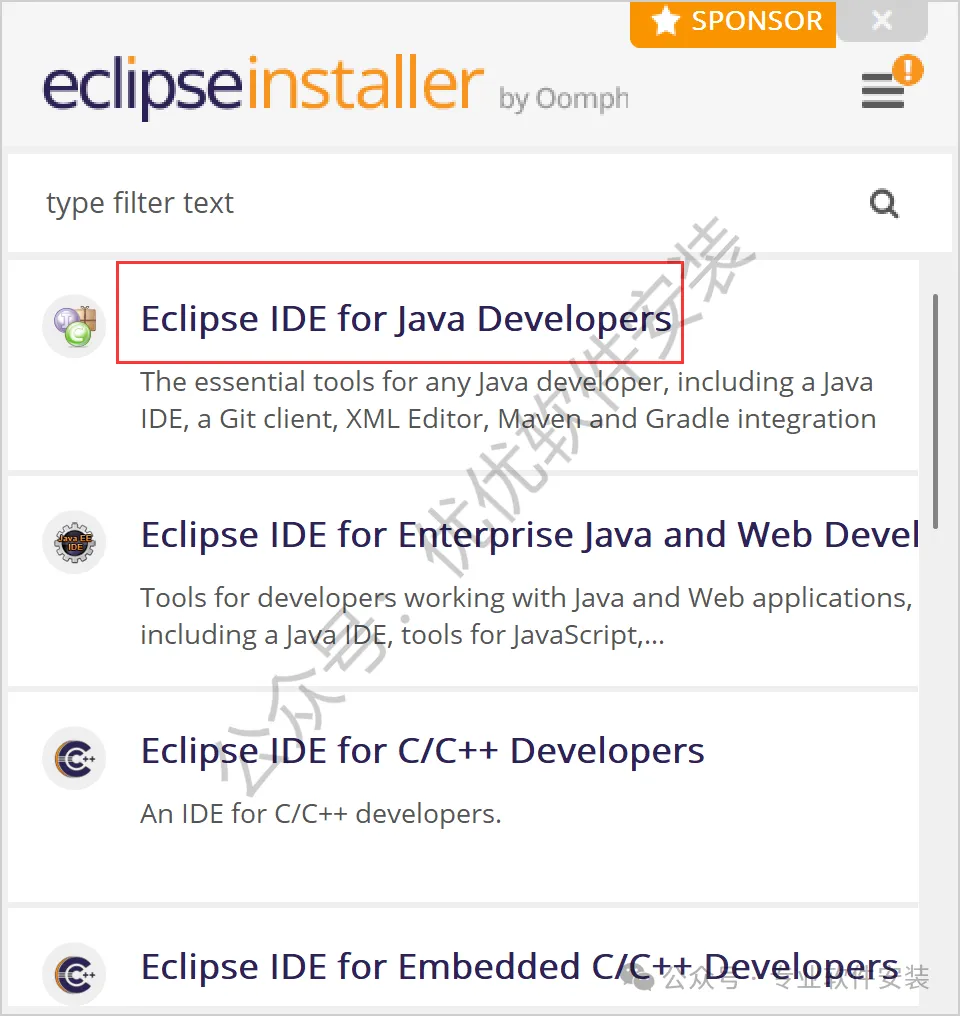Choose Eclipse IDE for Enterprise Java and Web title
The image size is (960, 1016).
click(x=530, y=535)
